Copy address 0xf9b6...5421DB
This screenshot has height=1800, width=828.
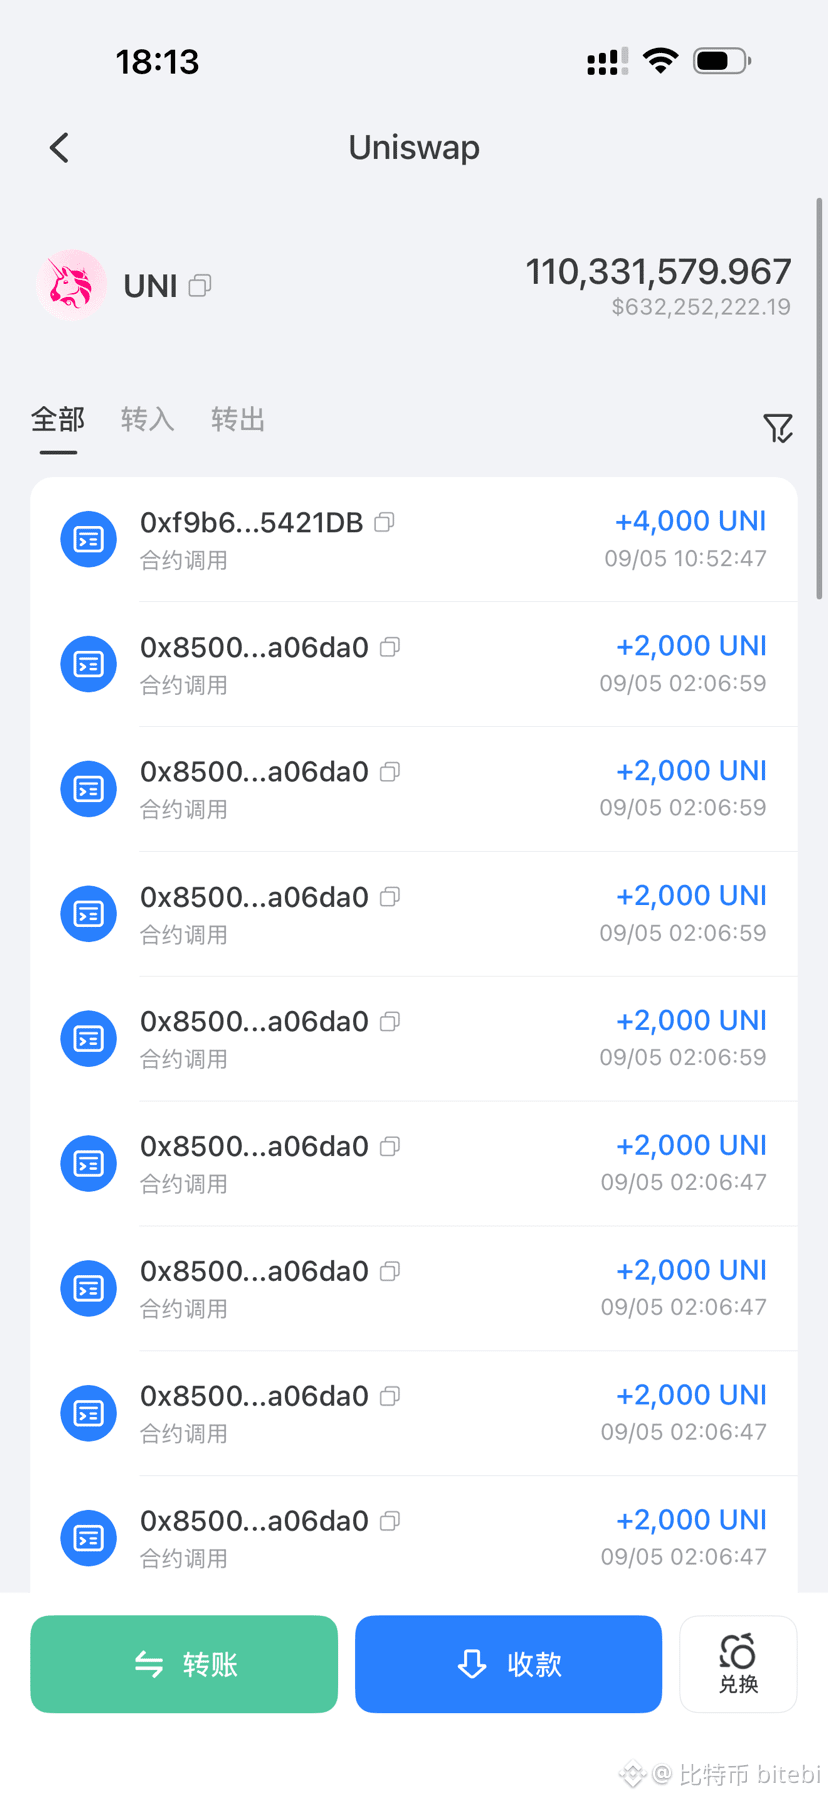click(x=385, y=522)
